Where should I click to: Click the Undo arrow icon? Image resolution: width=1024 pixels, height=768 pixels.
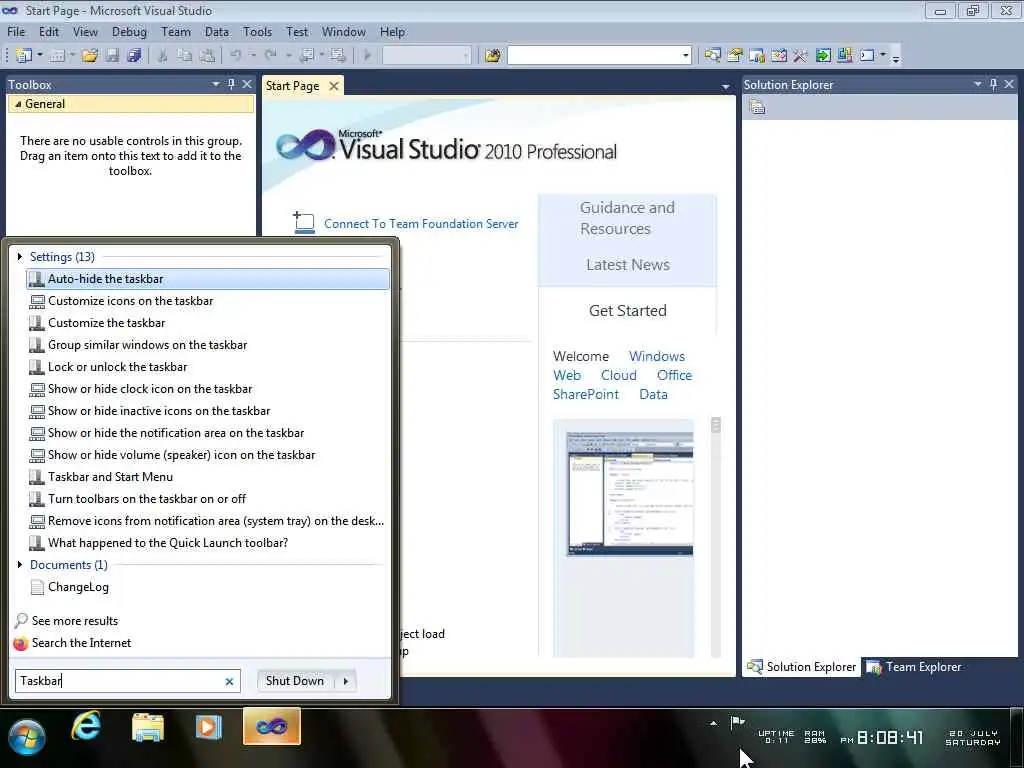coord(236,56)
